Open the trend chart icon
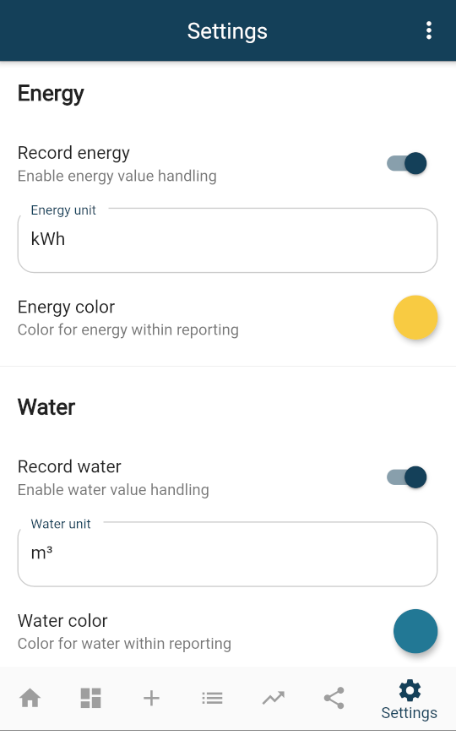 click(273, 698)
